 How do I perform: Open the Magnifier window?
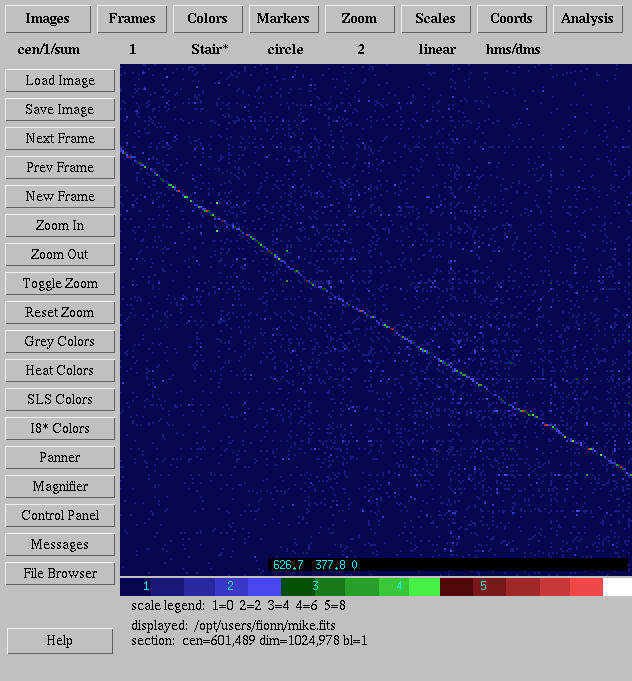coord(60,486)
